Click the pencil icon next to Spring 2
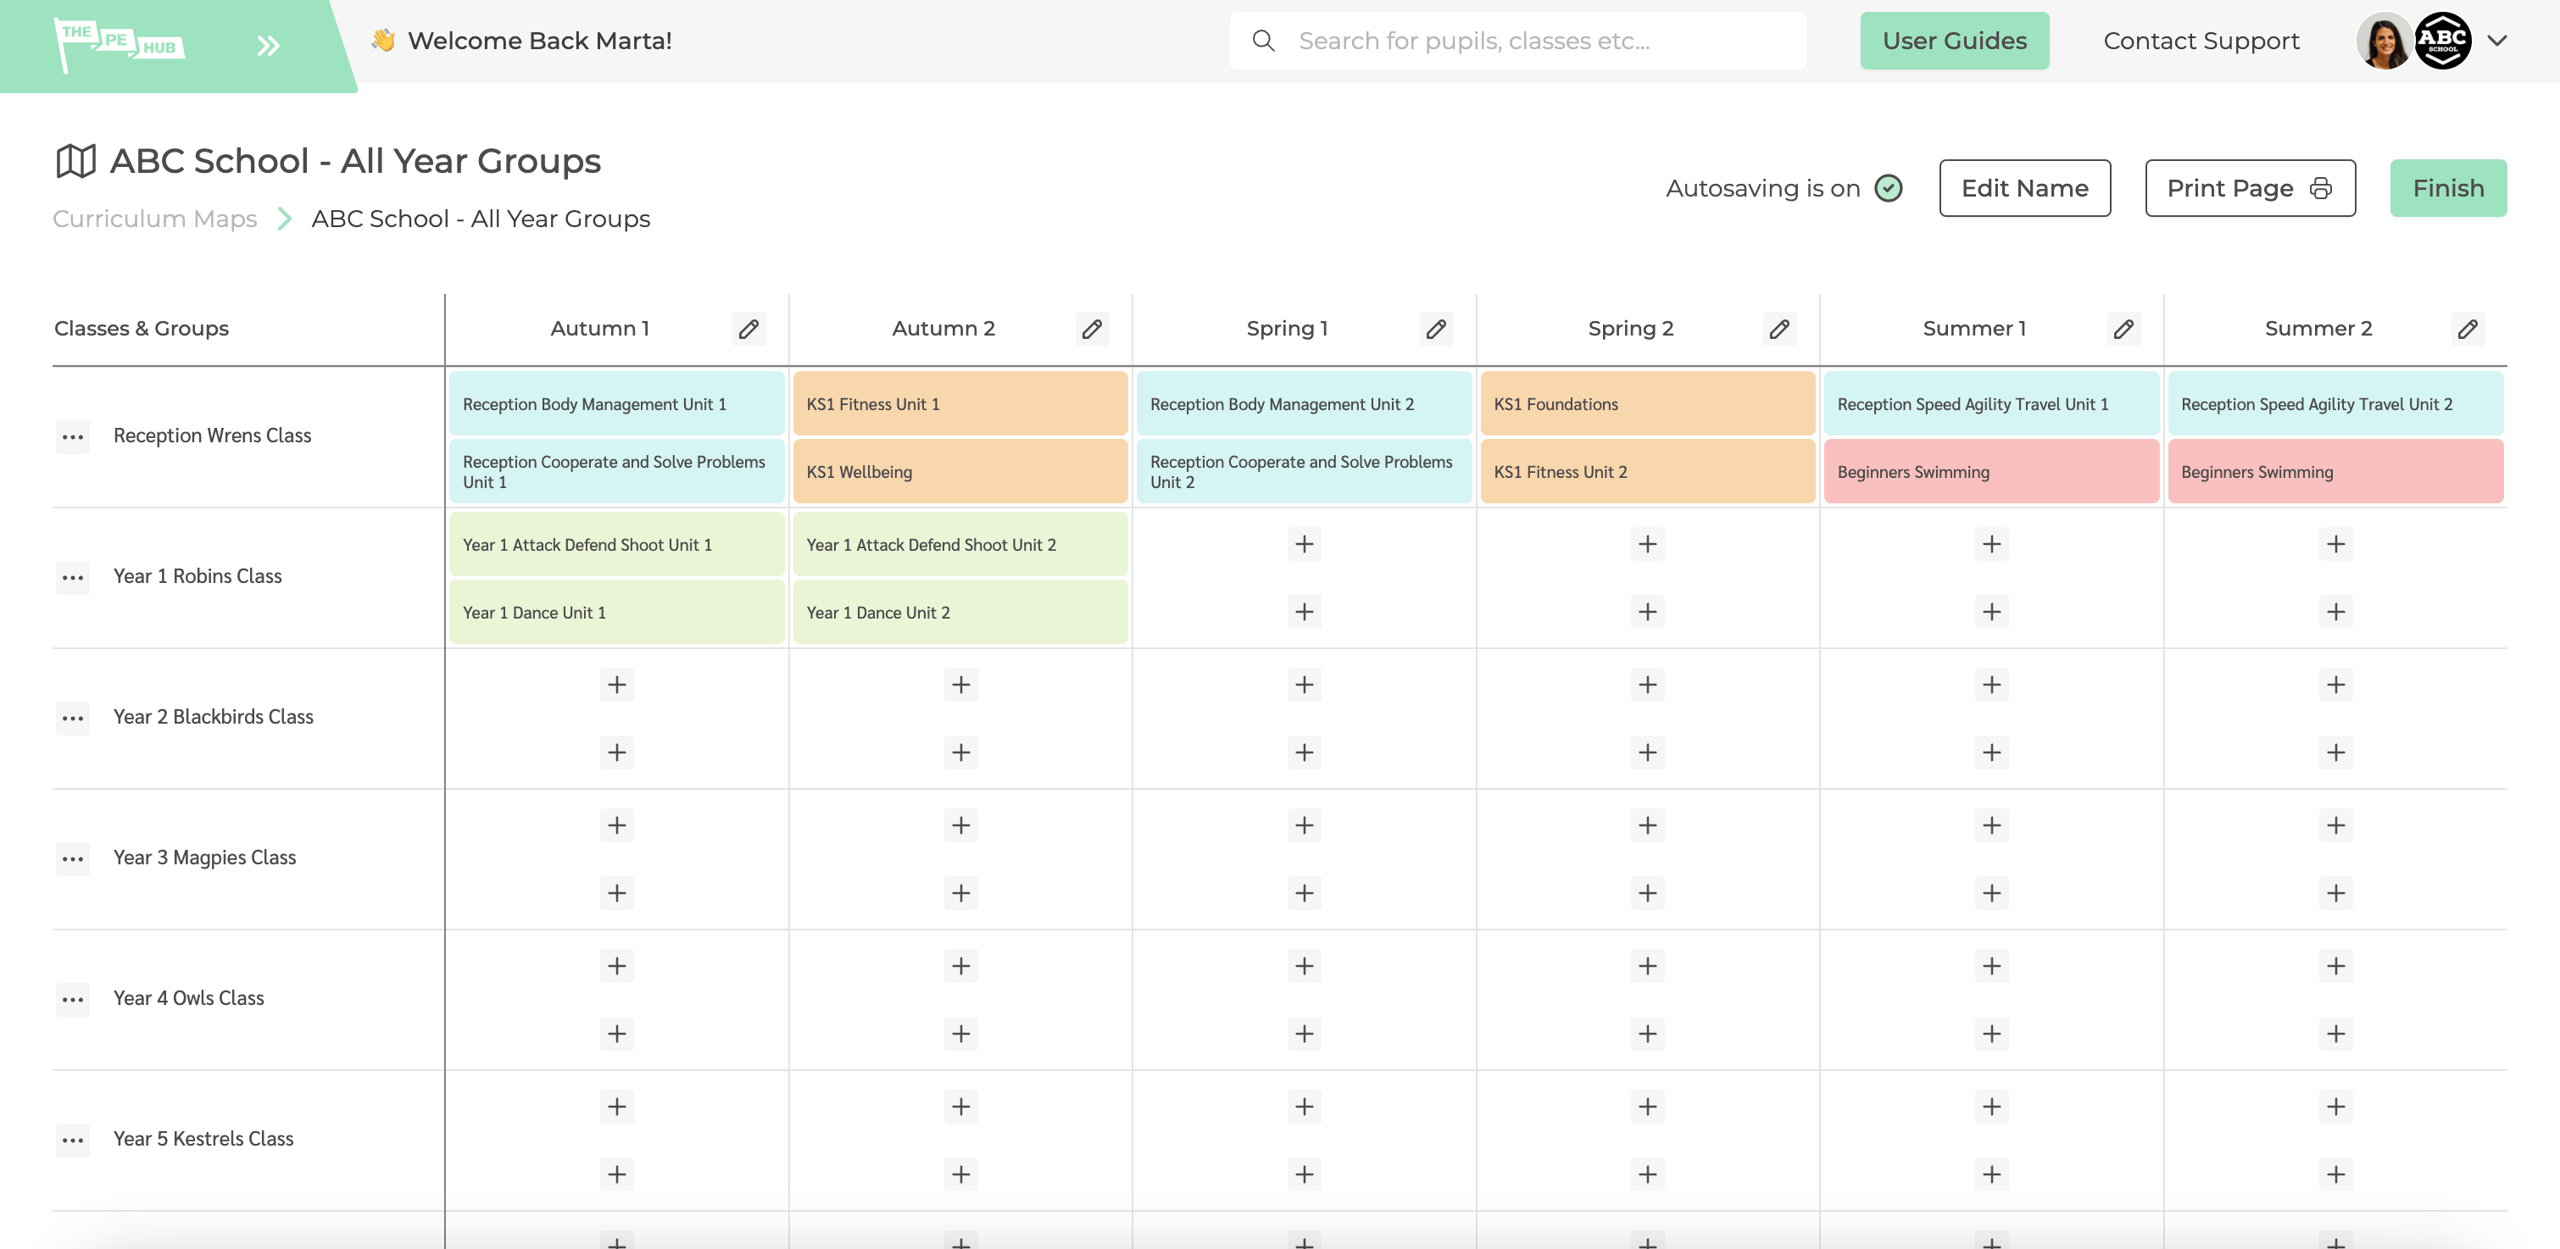 point(1779,328)
